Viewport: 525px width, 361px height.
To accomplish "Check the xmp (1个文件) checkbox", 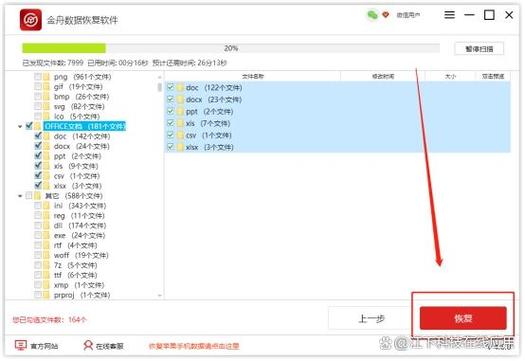I will [x=38, y=285].
